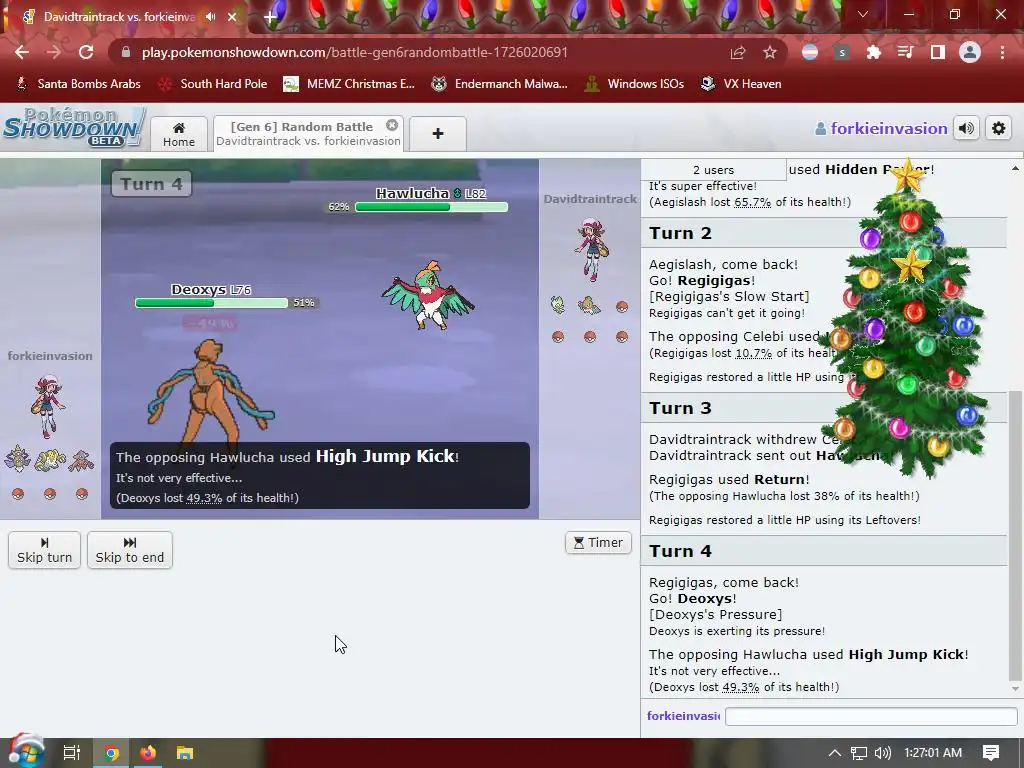This screenshot has height=768, width=1024.
Task: Close the Davidtraintrack vs. forkieinvasion browser tab
Action: (x=232, y=17)
